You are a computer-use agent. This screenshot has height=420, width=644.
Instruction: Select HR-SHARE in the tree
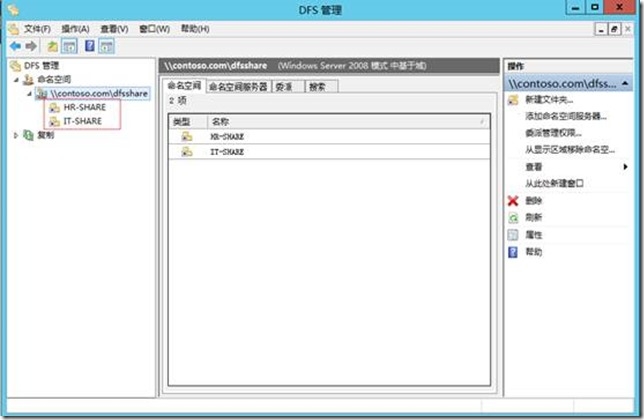(x=85, y=108)
